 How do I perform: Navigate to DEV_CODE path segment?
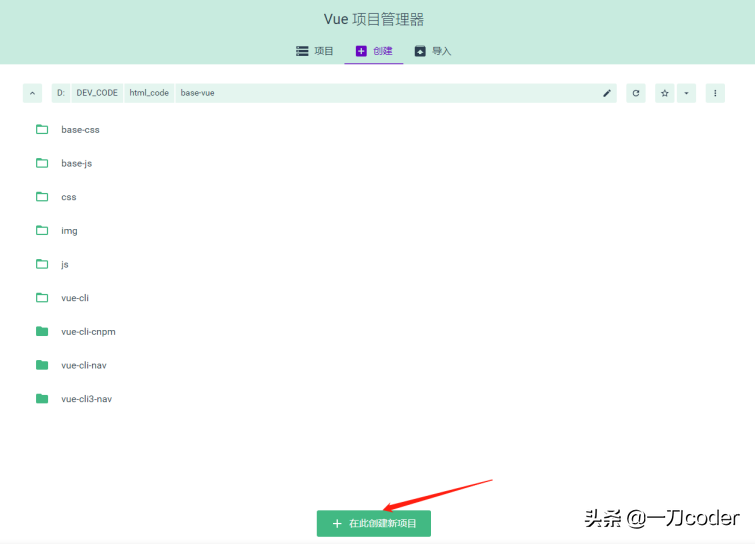pos(97,93)
